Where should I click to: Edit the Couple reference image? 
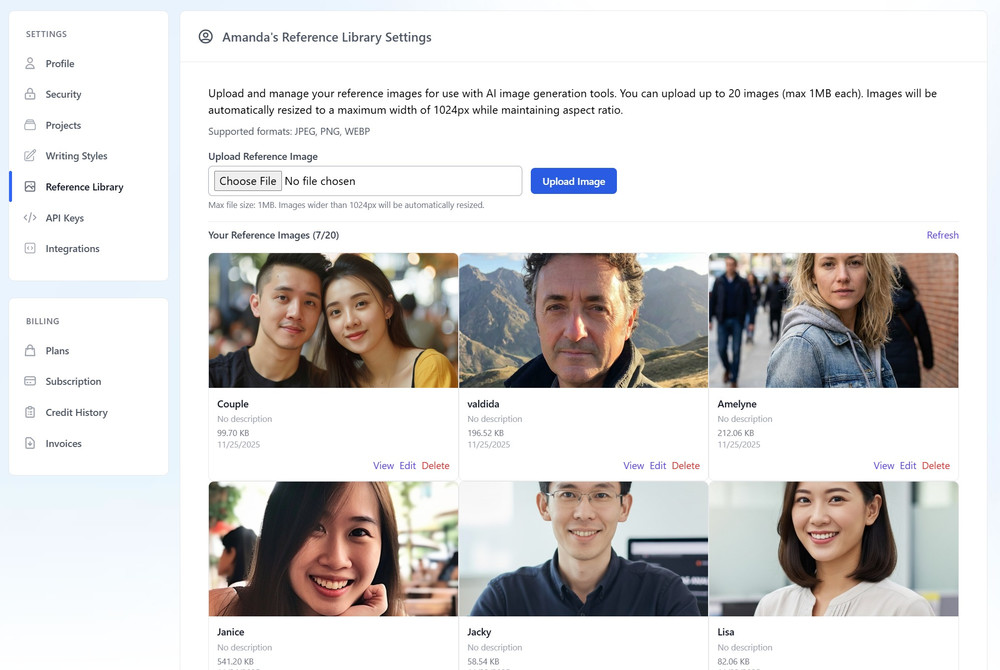(408, 465)
